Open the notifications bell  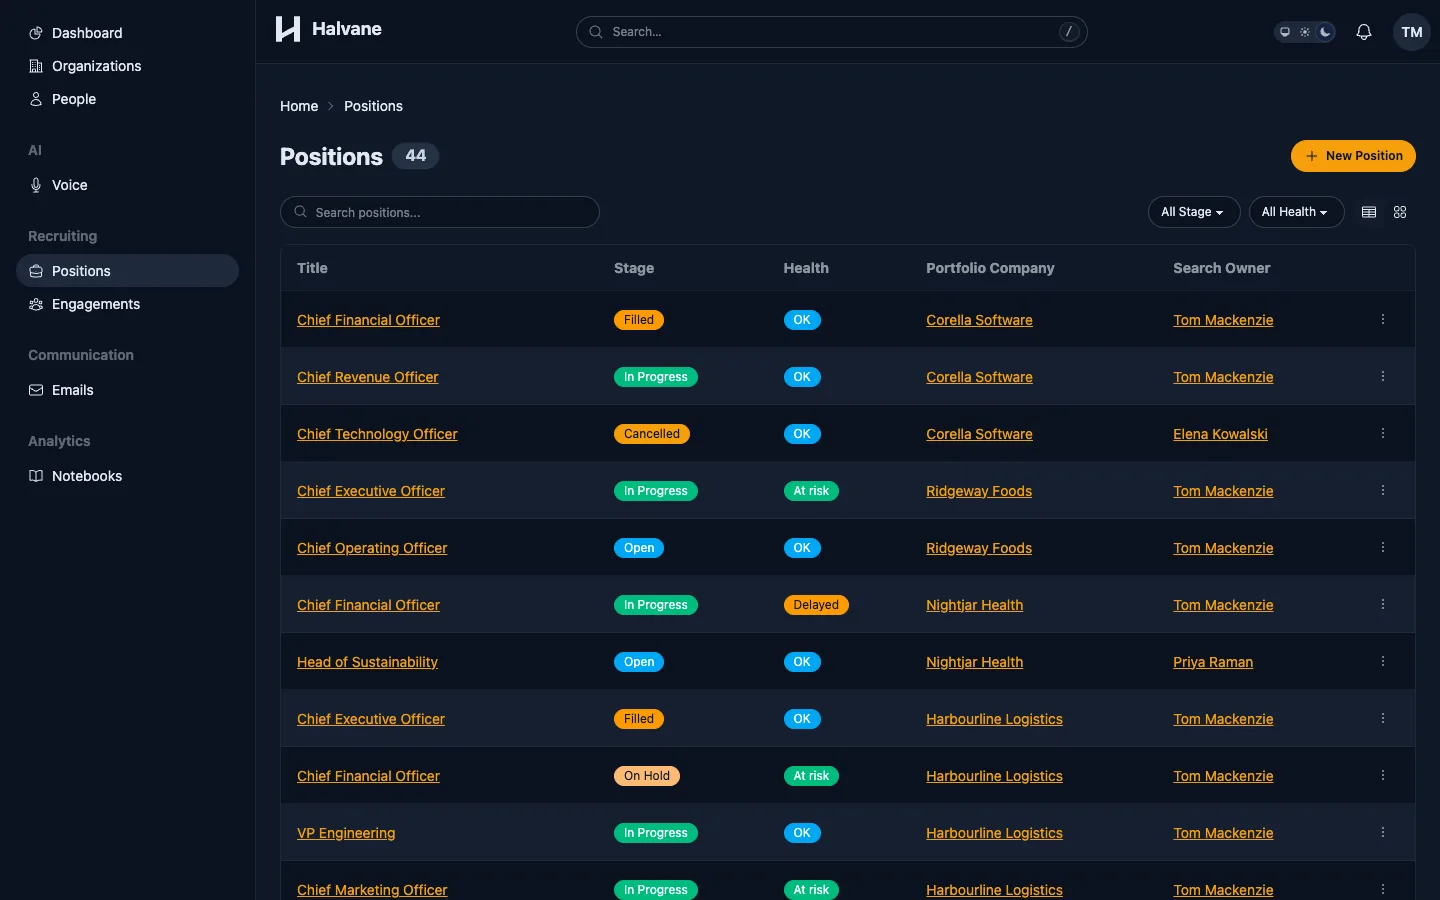1363,32
